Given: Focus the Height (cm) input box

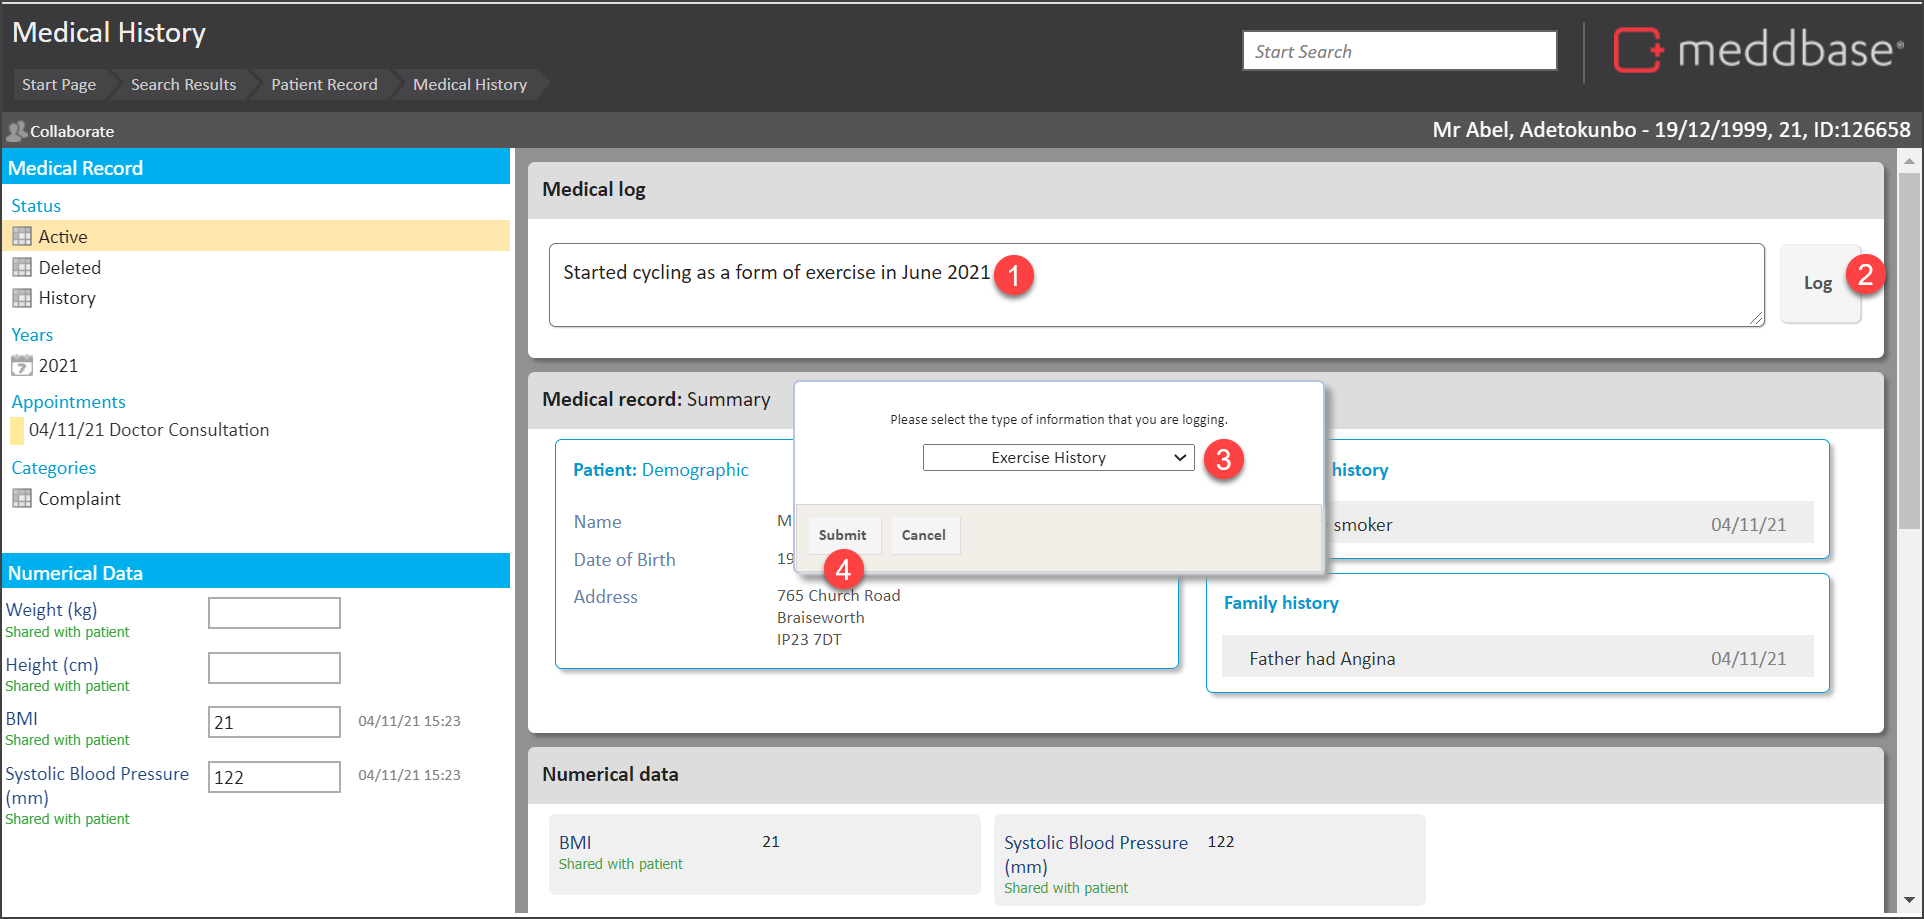Looking at the screenshot, I should tap(274, 668).
